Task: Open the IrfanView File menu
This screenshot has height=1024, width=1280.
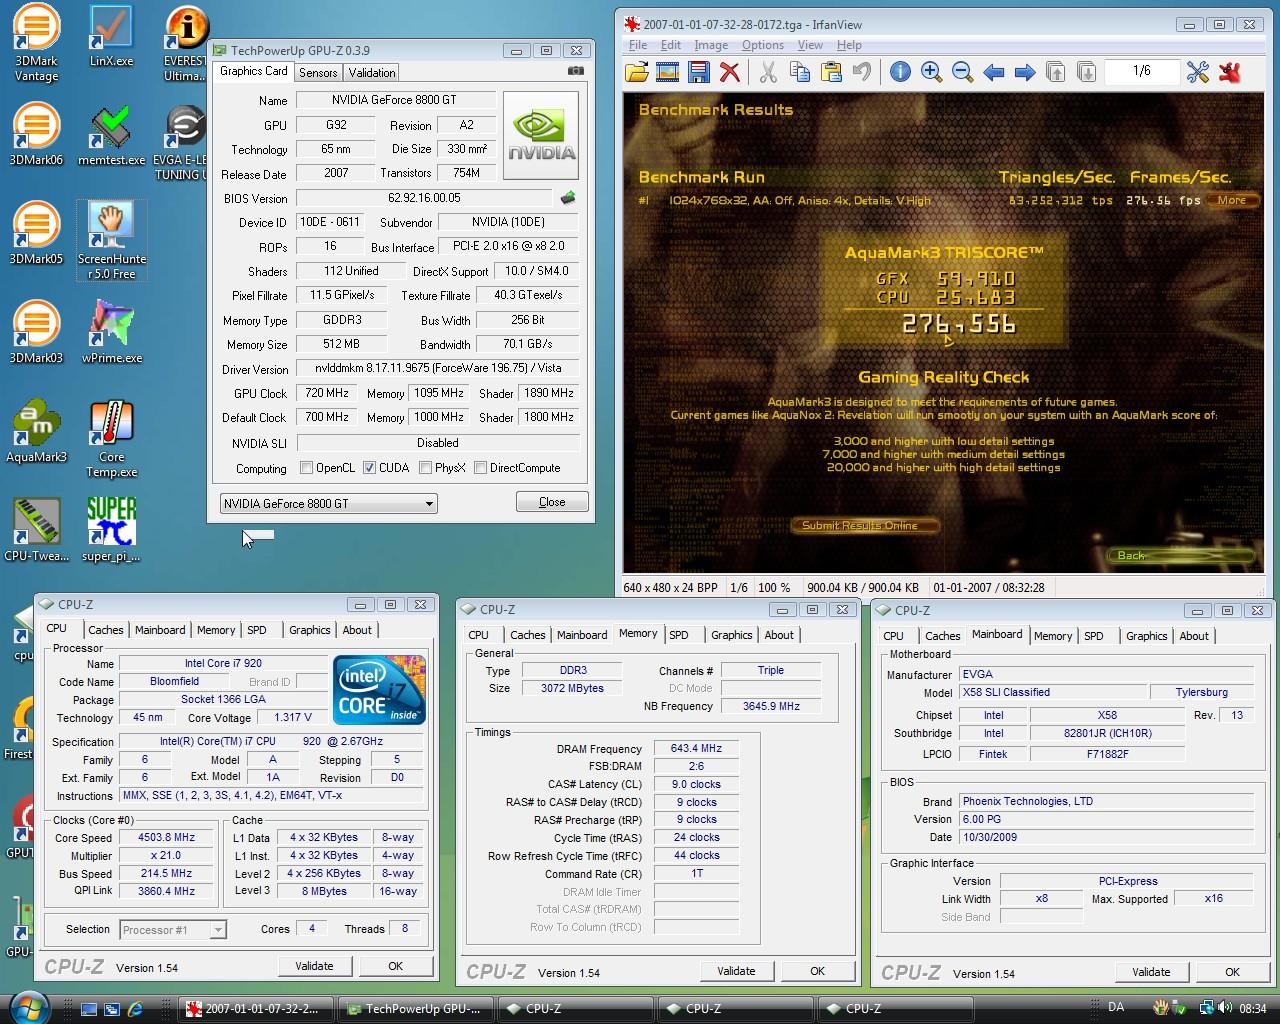Action: [637, 45]
